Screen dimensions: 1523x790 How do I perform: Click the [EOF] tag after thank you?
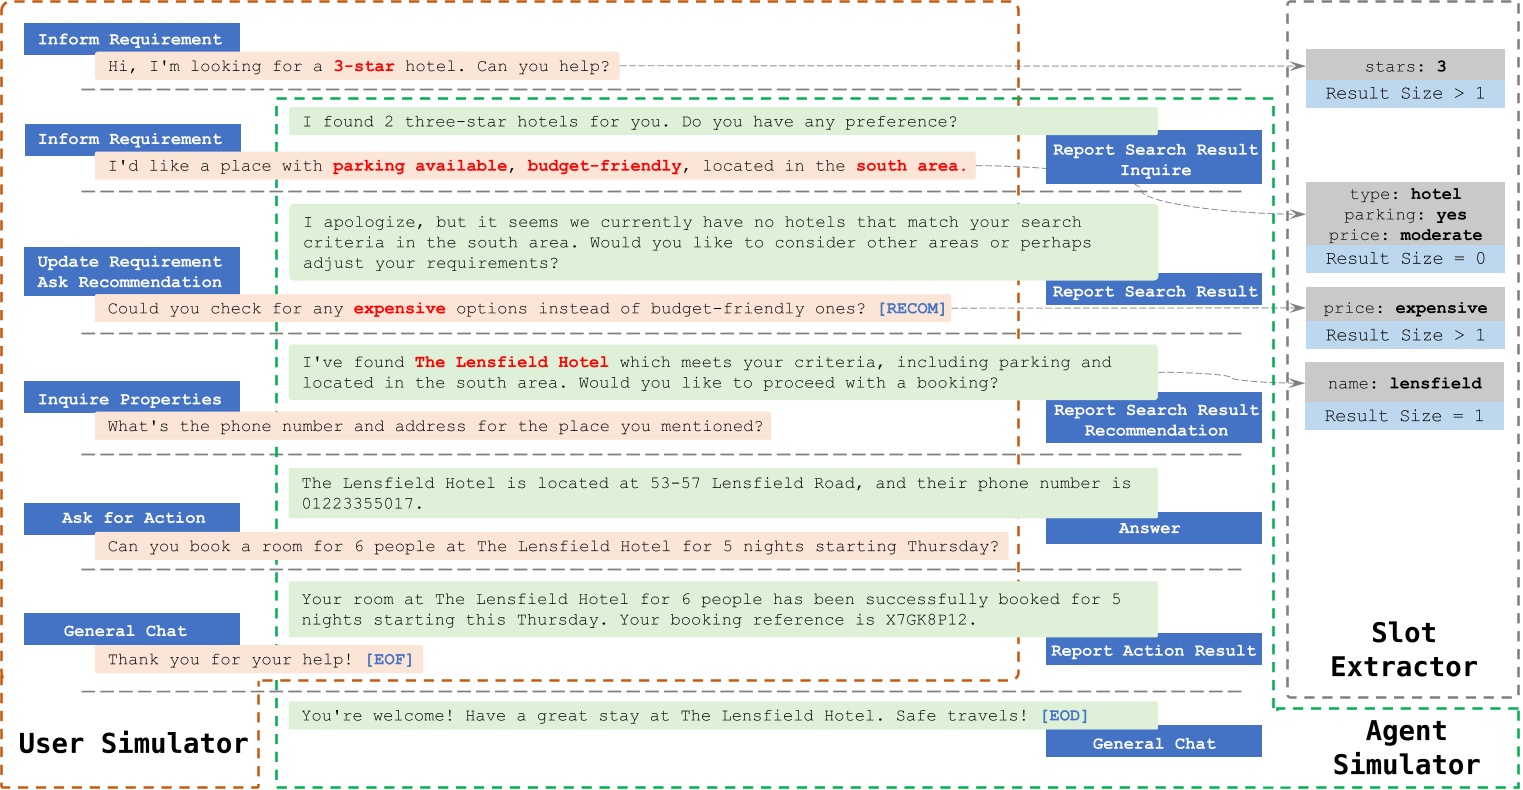point(389,660)
